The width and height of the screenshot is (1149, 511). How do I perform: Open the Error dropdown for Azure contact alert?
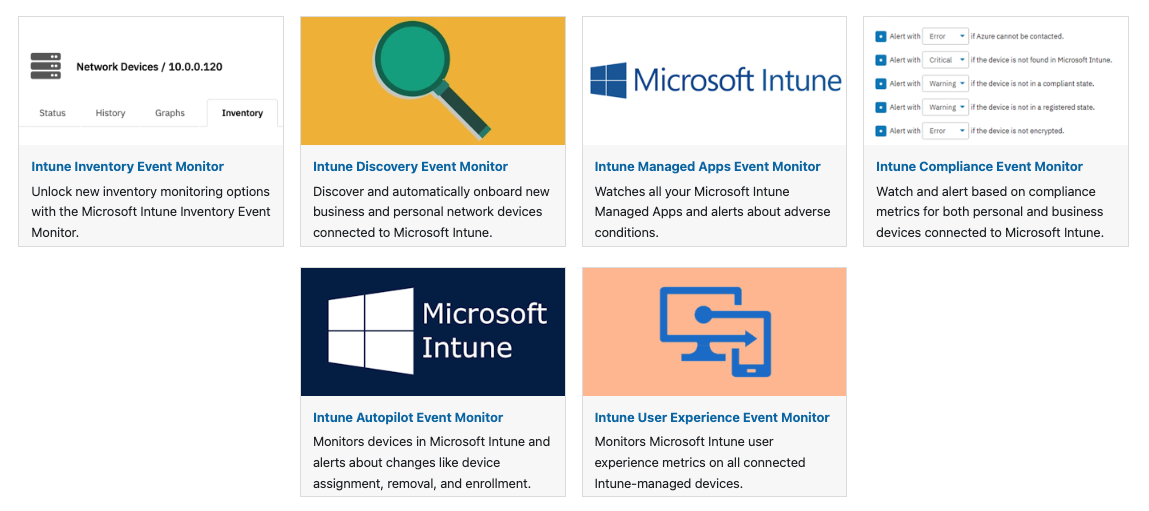(x=945, y=36)
